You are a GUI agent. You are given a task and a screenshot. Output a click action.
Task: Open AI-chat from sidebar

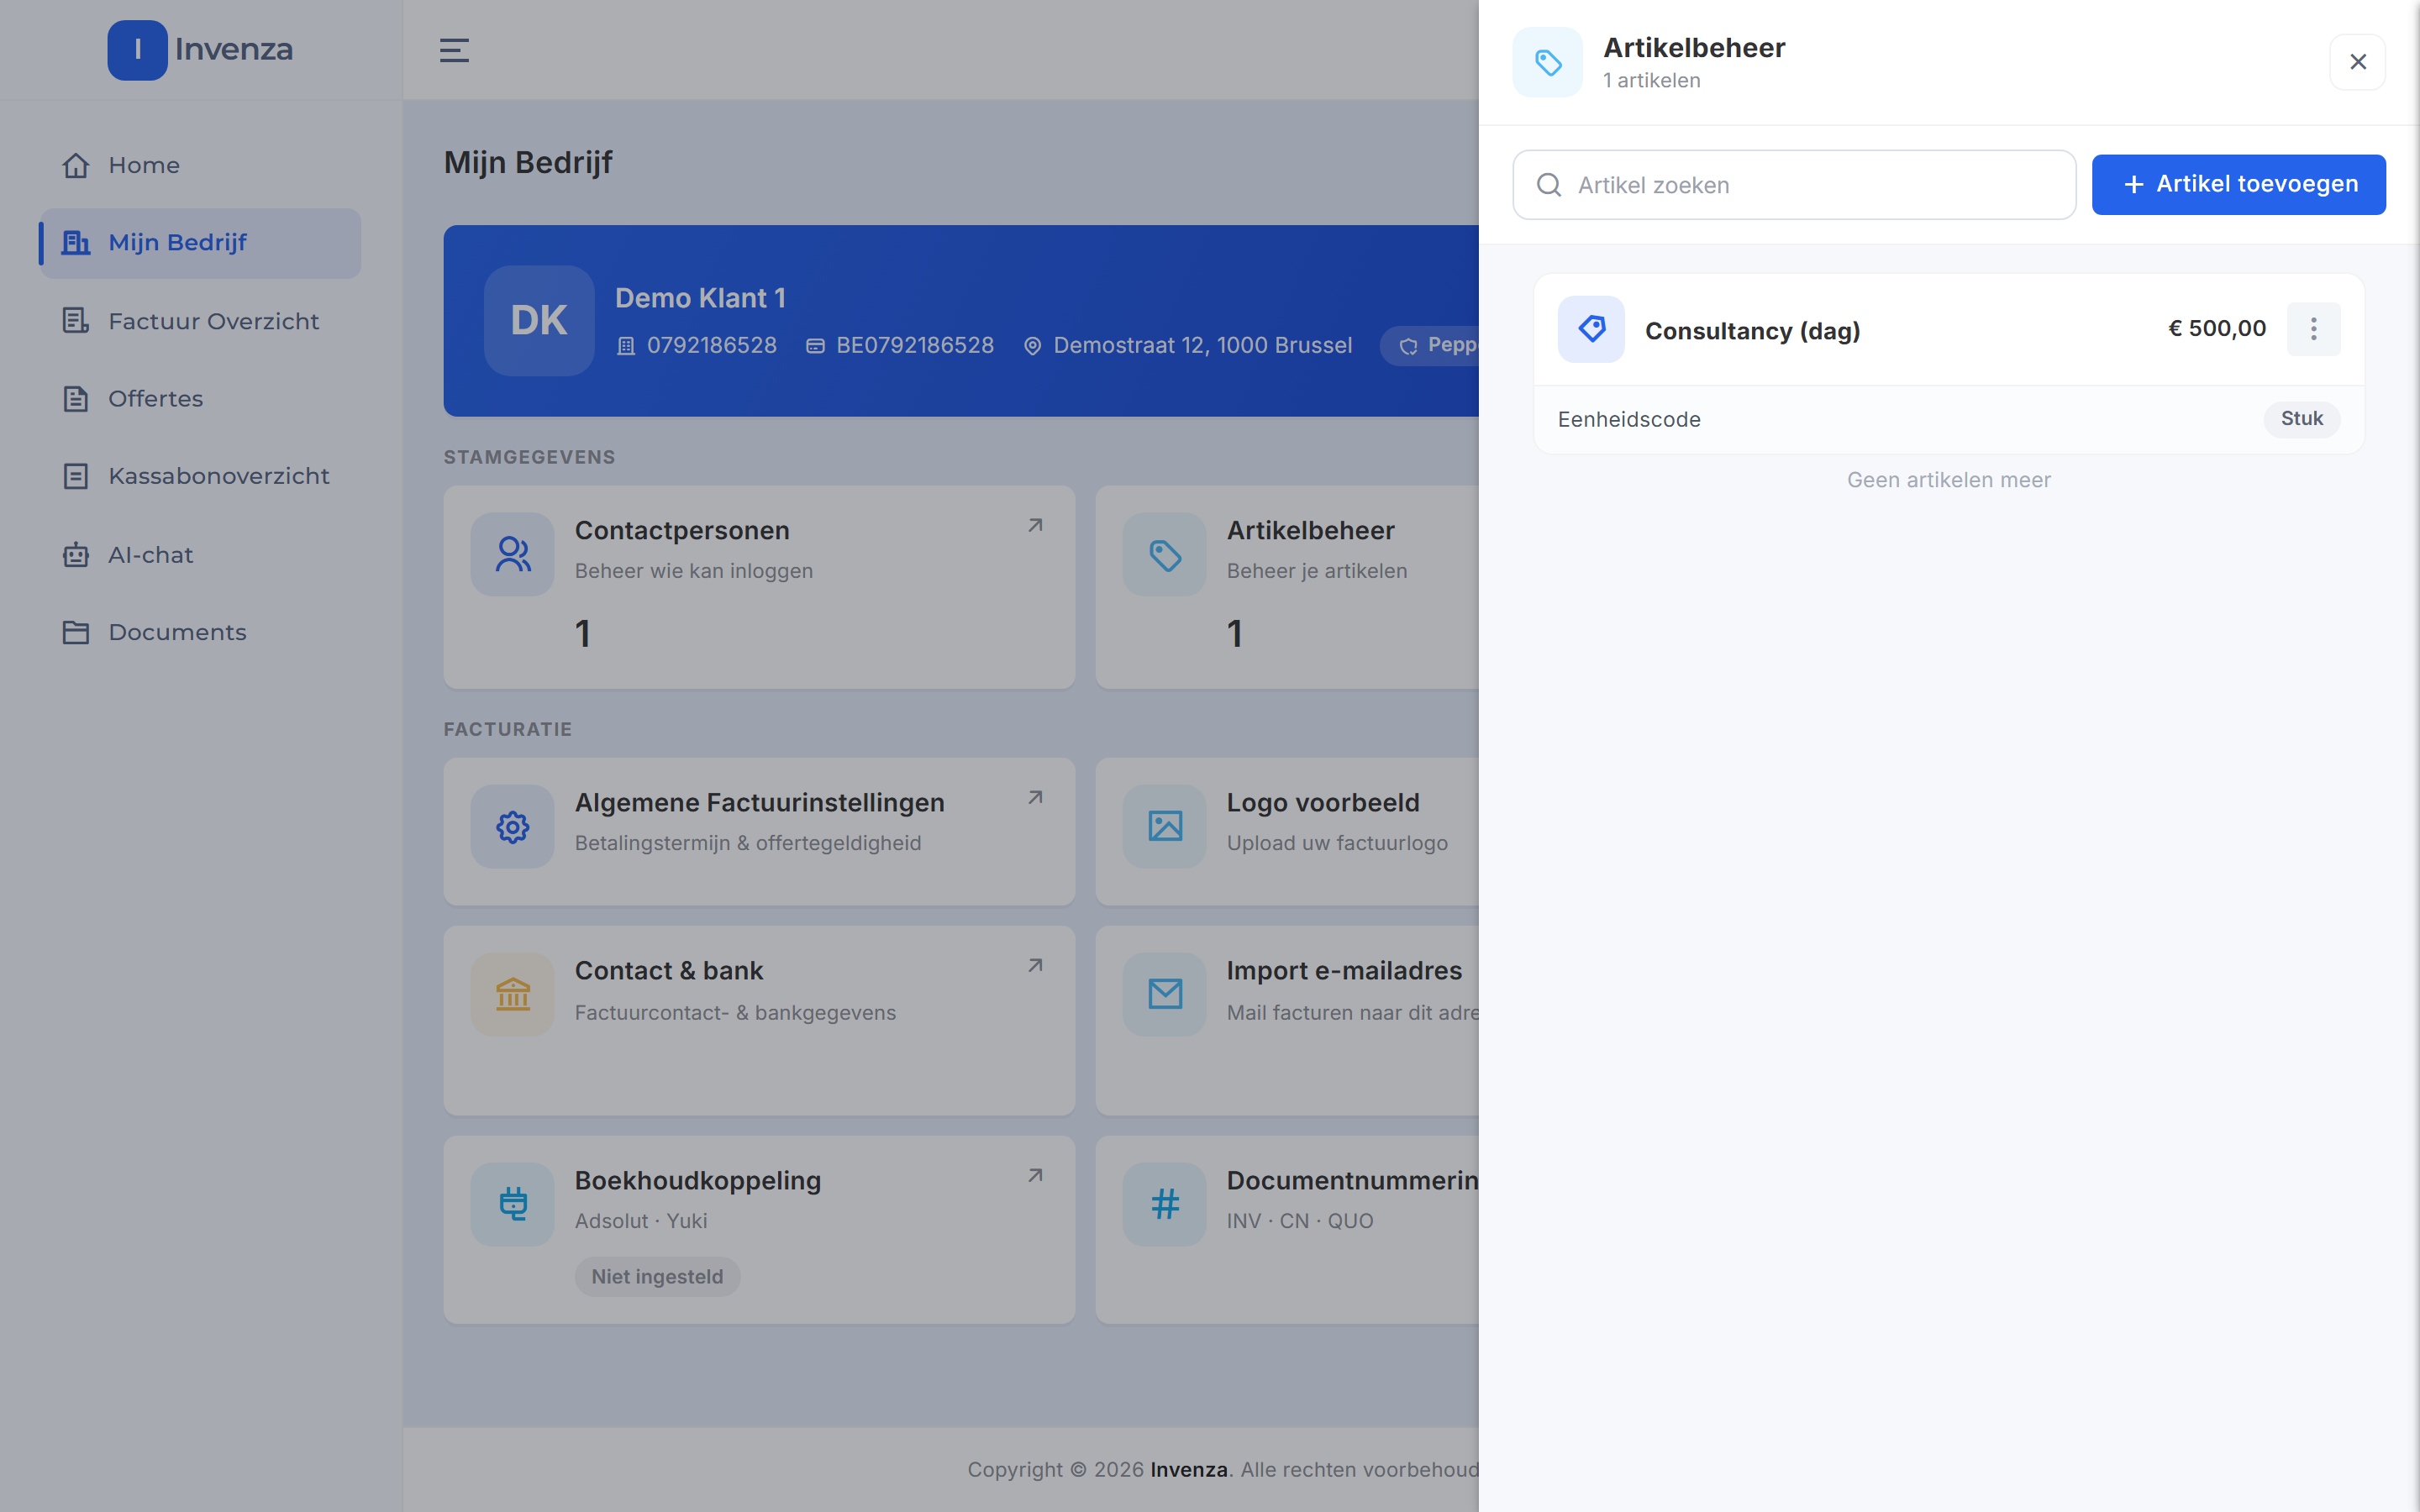click(x=200, y=554)
